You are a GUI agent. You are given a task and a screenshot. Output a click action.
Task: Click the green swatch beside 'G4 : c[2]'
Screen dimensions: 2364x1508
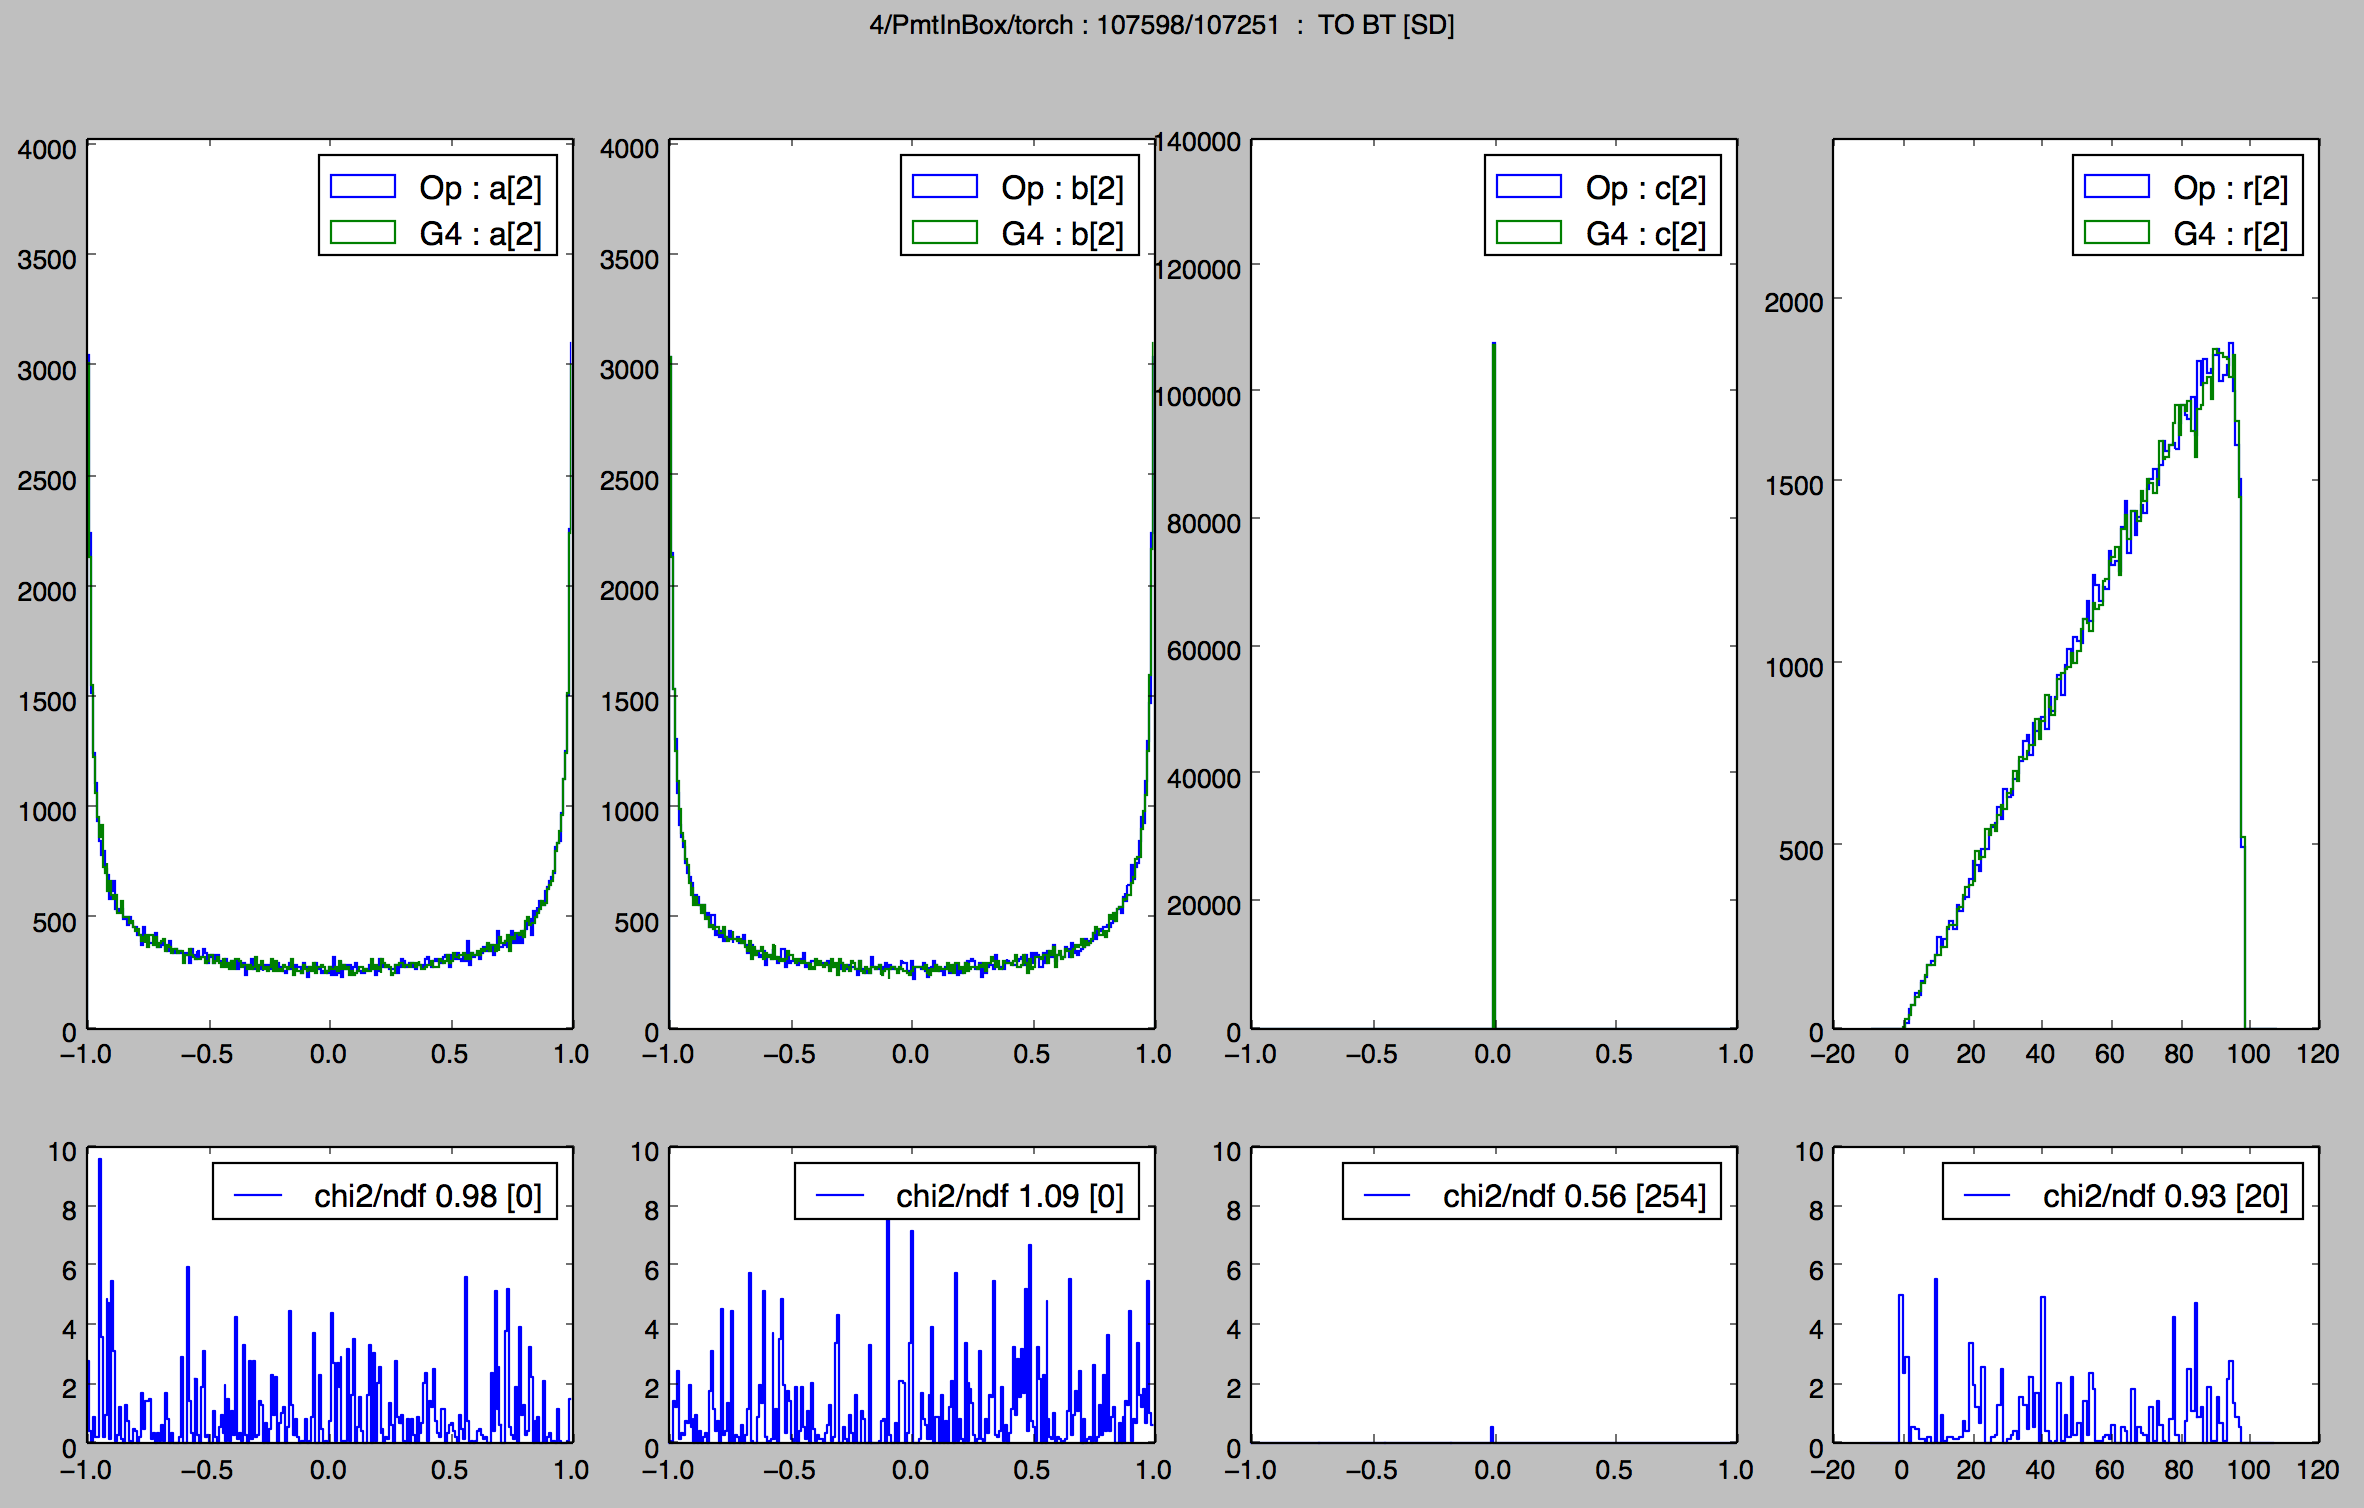pos(1529,232)
